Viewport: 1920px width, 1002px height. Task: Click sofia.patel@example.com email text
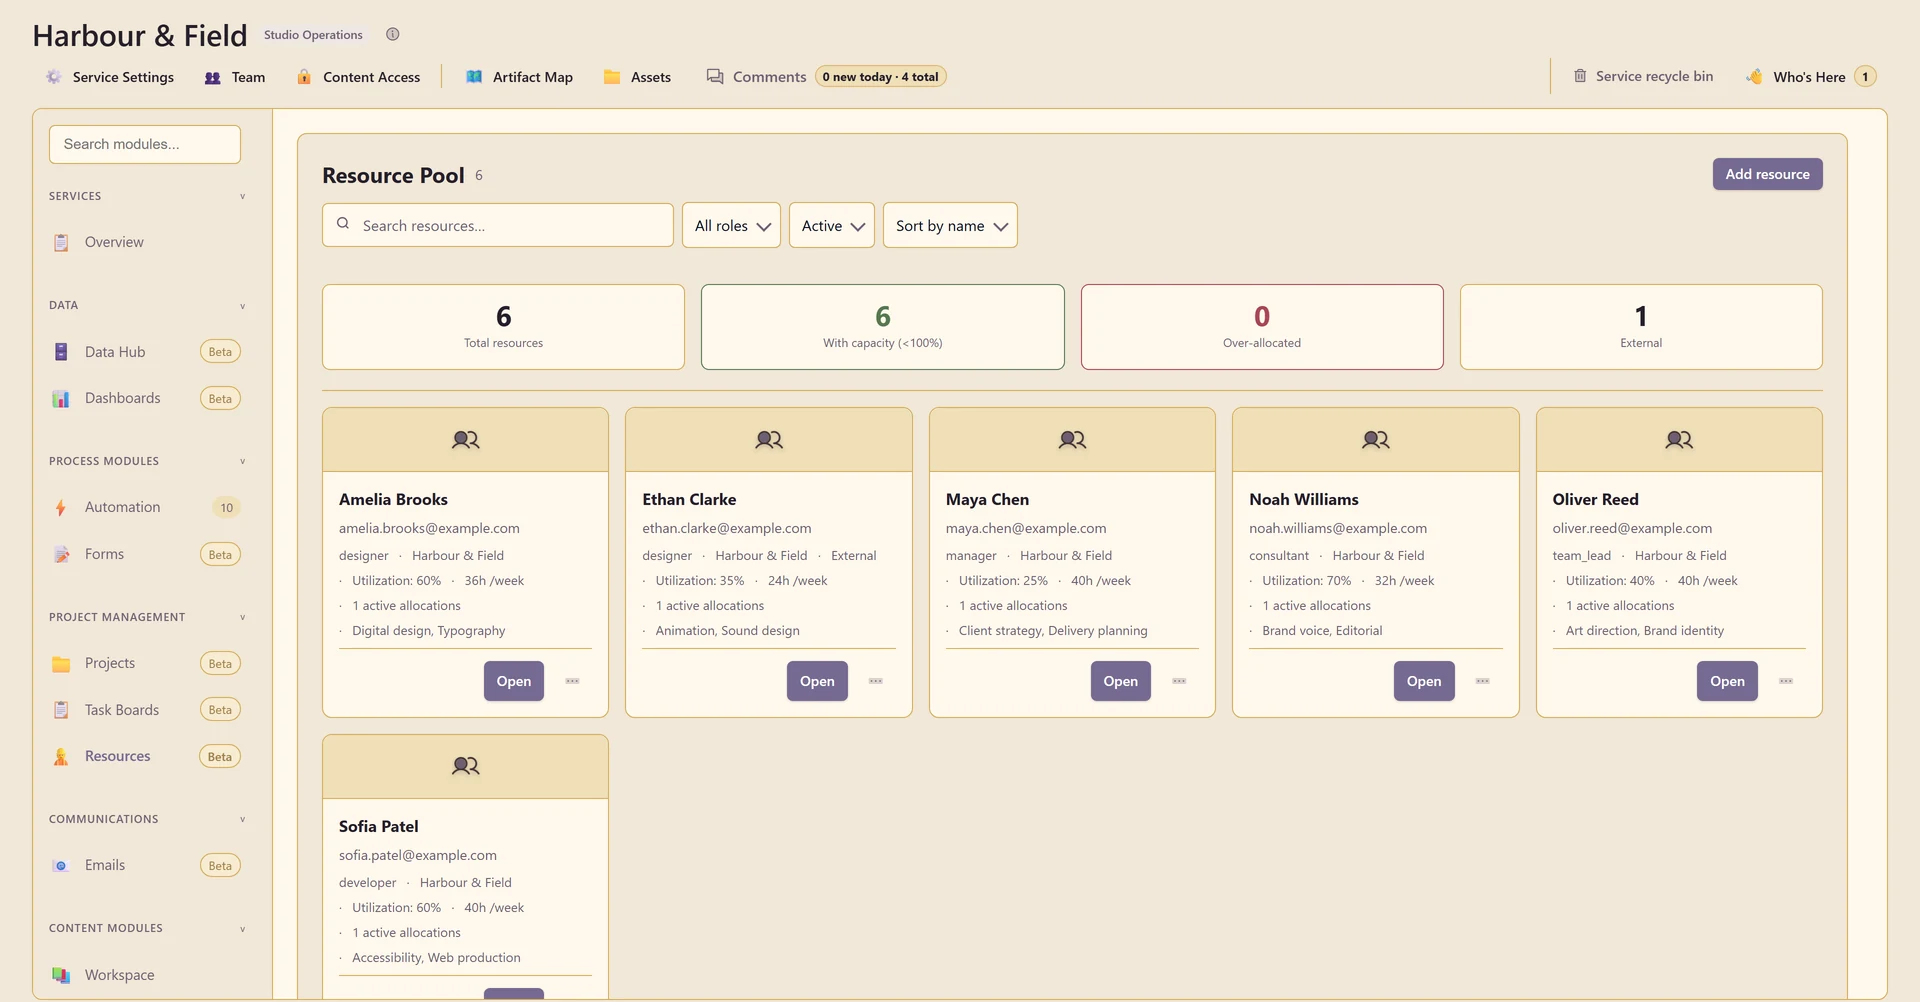418,855
